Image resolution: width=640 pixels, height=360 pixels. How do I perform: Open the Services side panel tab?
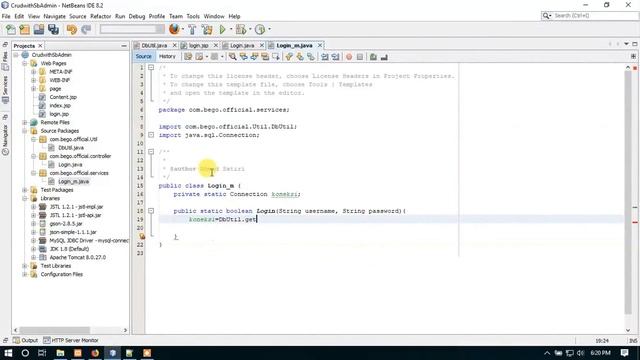(x=5, y=89)
